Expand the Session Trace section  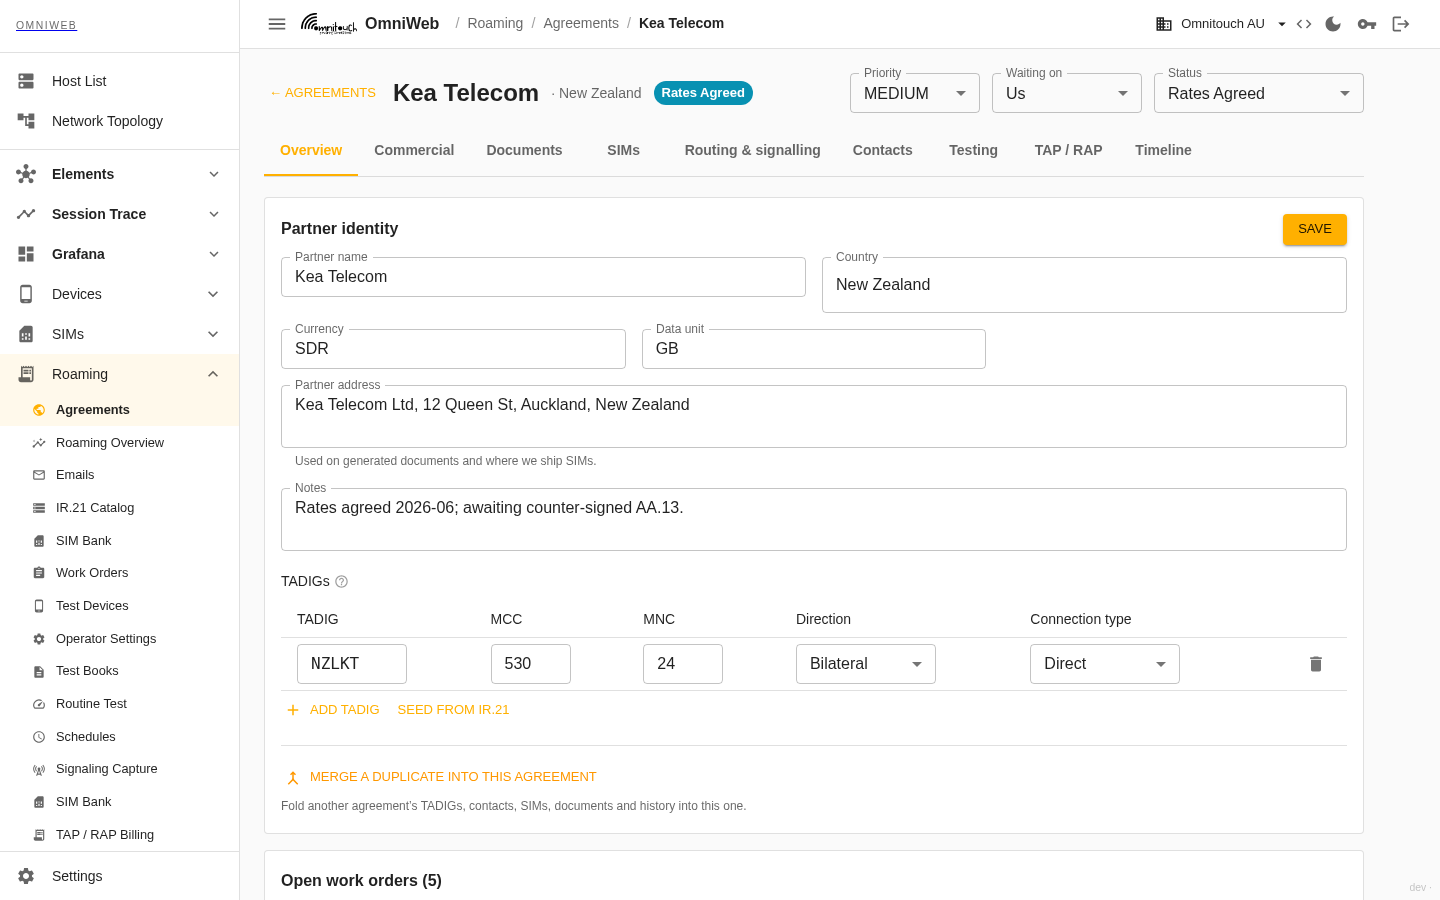click(x=120, y=214)
